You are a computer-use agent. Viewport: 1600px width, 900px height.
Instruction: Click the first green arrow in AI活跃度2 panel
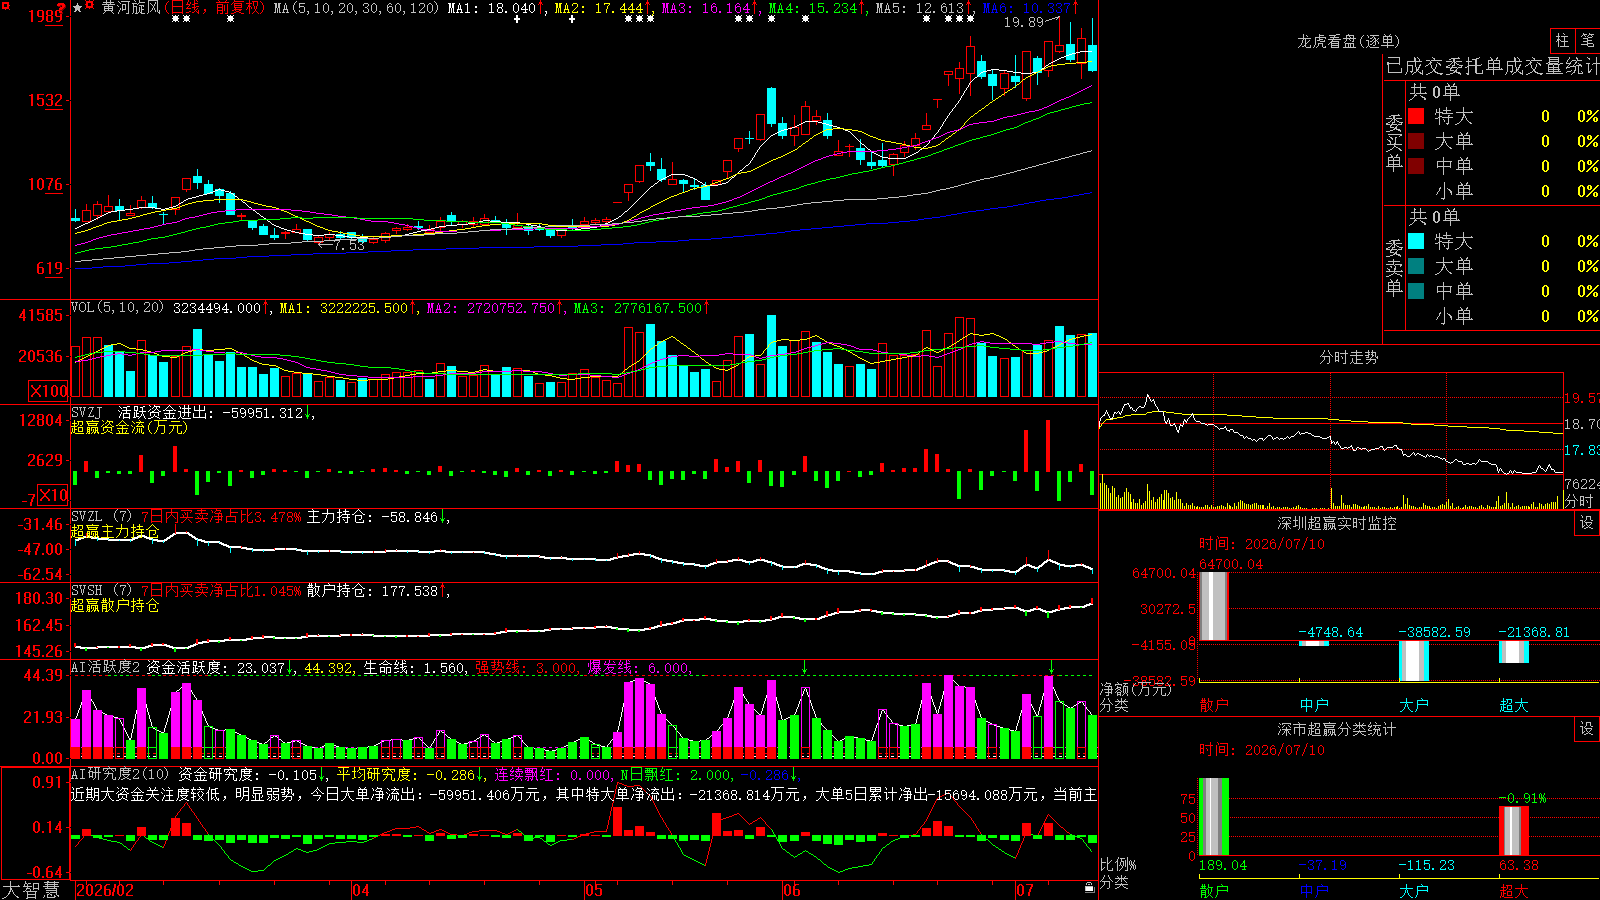[x=804, y=667]
